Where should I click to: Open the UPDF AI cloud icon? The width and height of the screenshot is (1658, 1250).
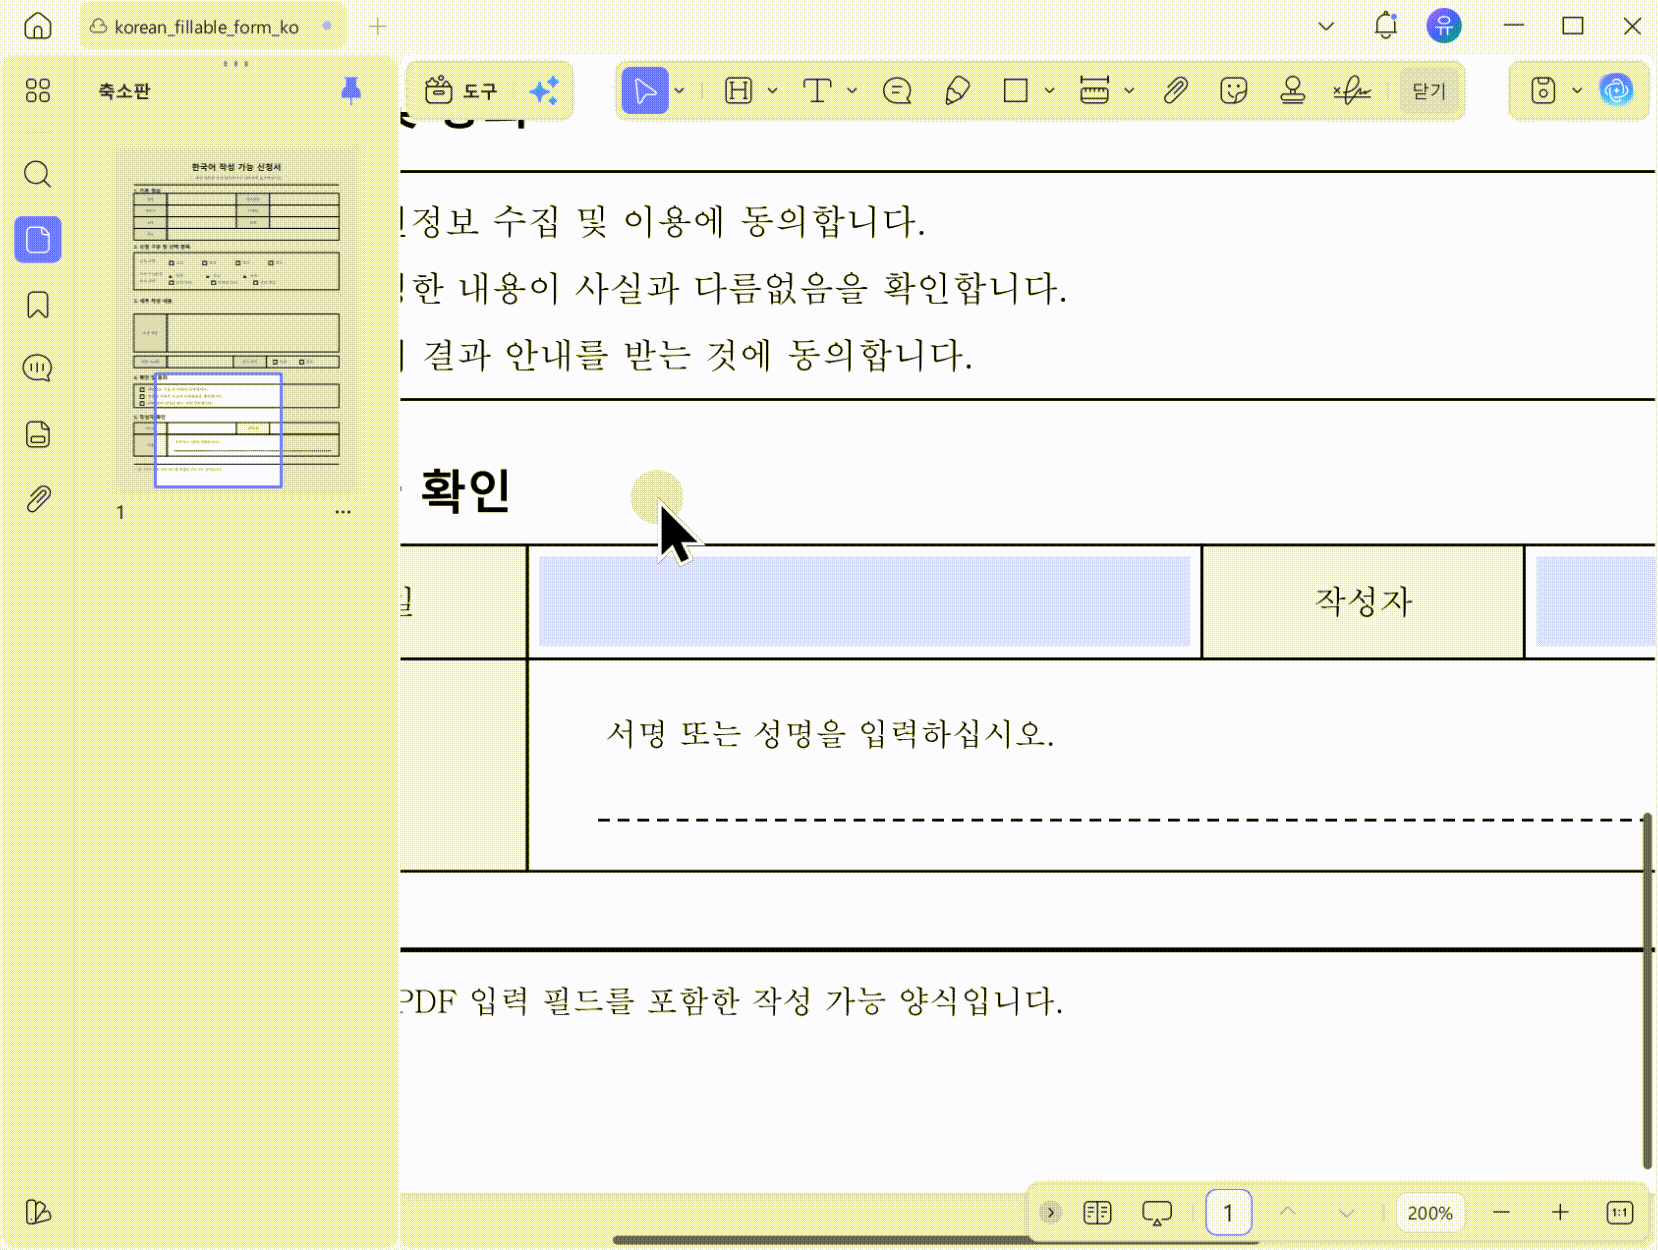(1617, 91)
